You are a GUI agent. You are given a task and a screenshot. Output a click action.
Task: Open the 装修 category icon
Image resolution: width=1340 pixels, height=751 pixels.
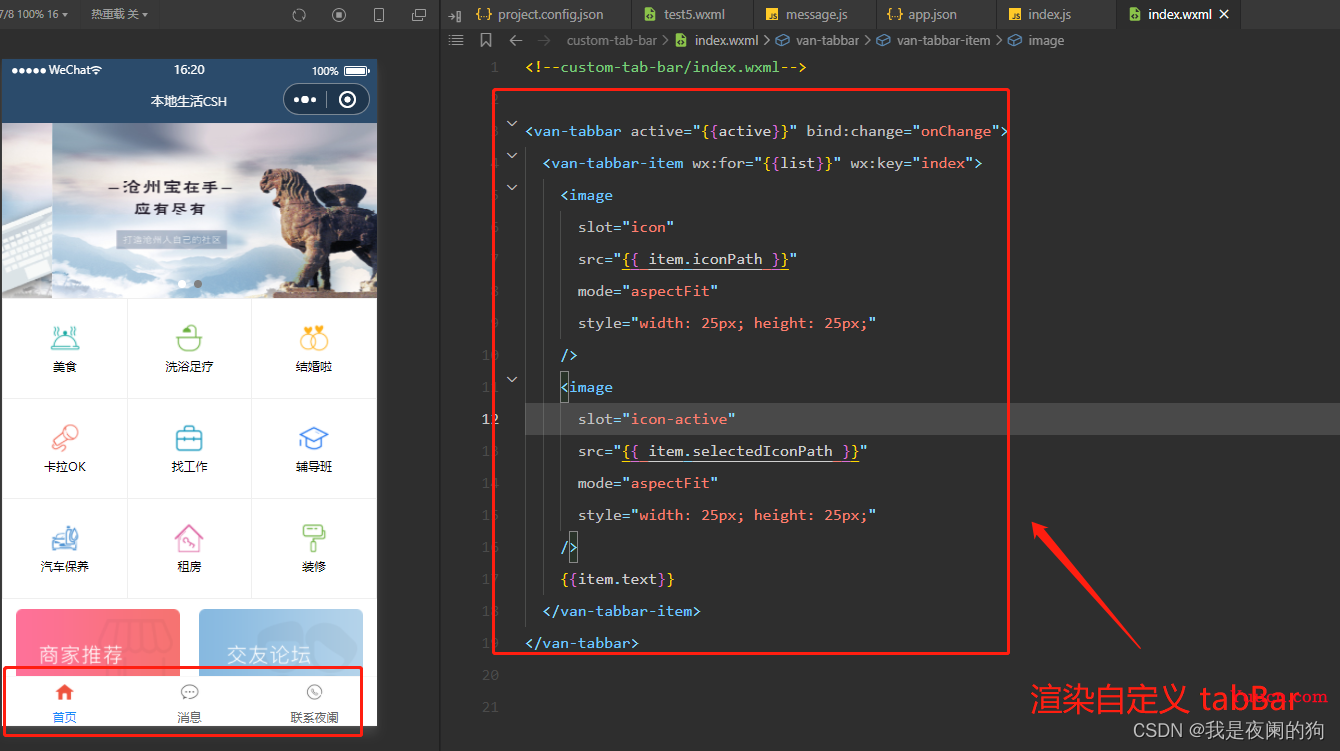pos(314,538)
